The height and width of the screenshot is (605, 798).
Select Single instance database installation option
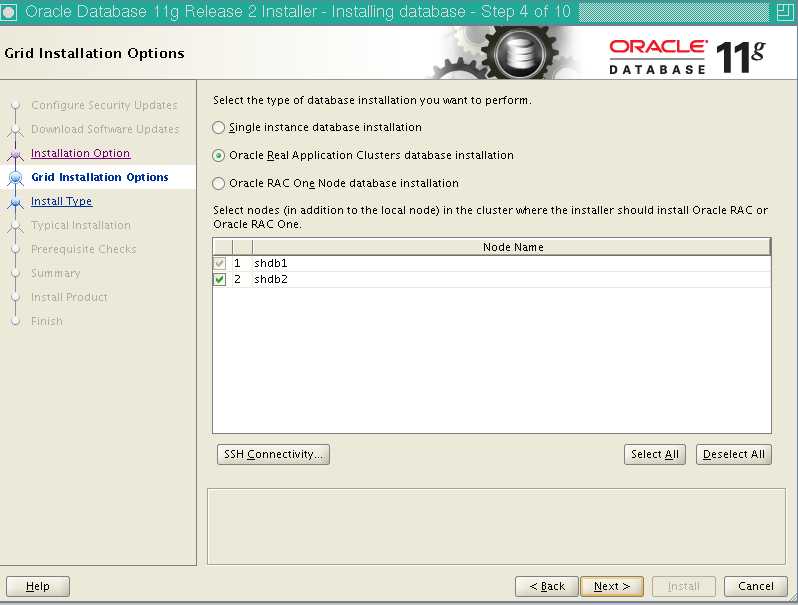[x=218, y=127]
